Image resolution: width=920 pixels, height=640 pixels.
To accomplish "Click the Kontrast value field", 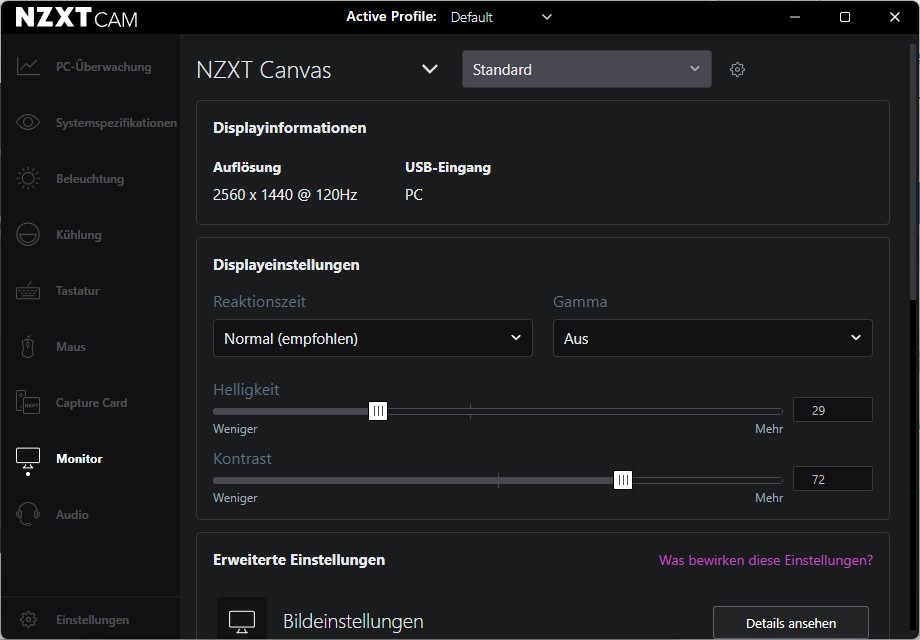I will 832,479.
